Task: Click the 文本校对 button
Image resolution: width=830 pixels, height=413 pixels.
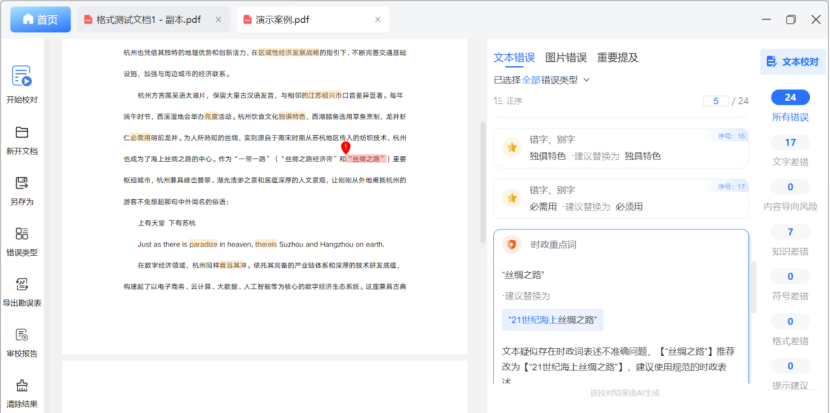Action: [x=791, y=62]
